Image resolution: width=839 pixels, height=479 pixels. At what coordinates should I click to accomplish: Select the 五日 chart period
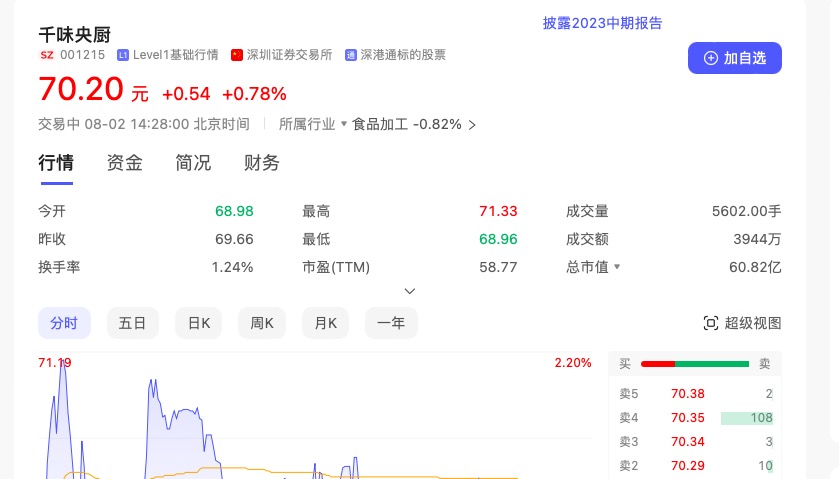pyautogui.click(x=132, y=323)
